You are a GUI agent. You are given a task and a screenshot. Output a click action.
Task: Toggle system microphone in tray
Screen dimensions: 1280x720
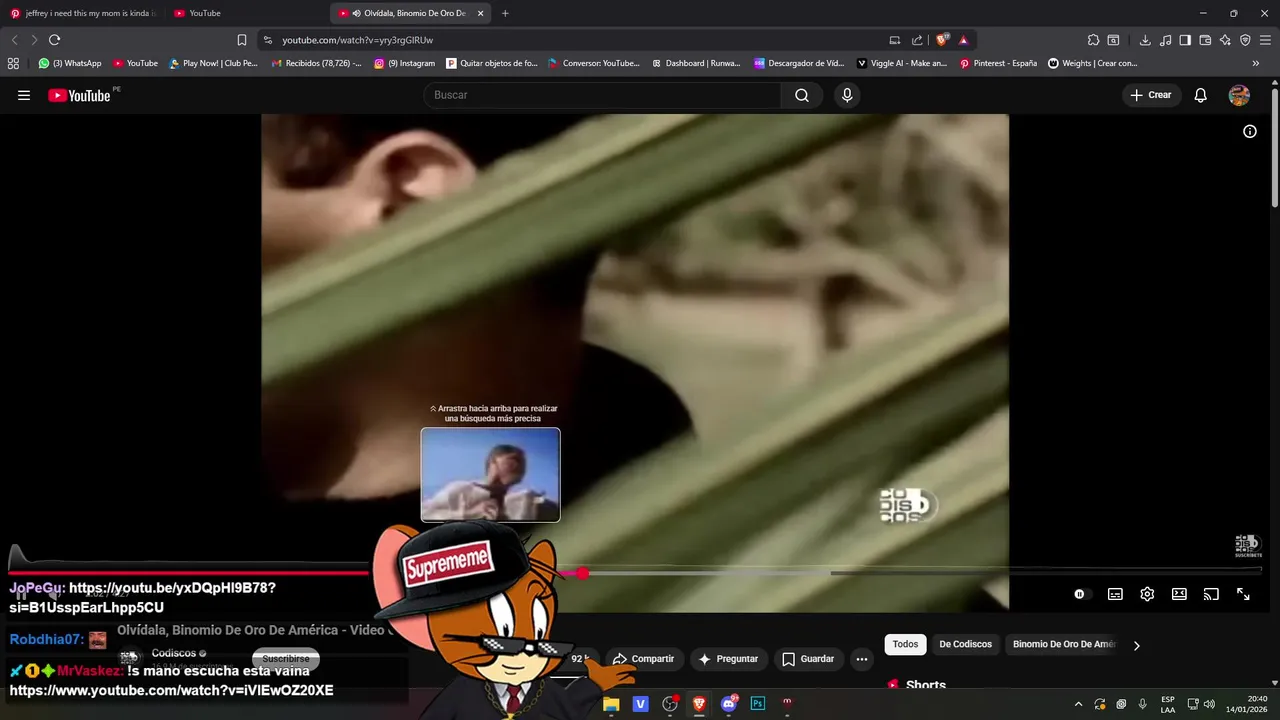coord(1143,704)
